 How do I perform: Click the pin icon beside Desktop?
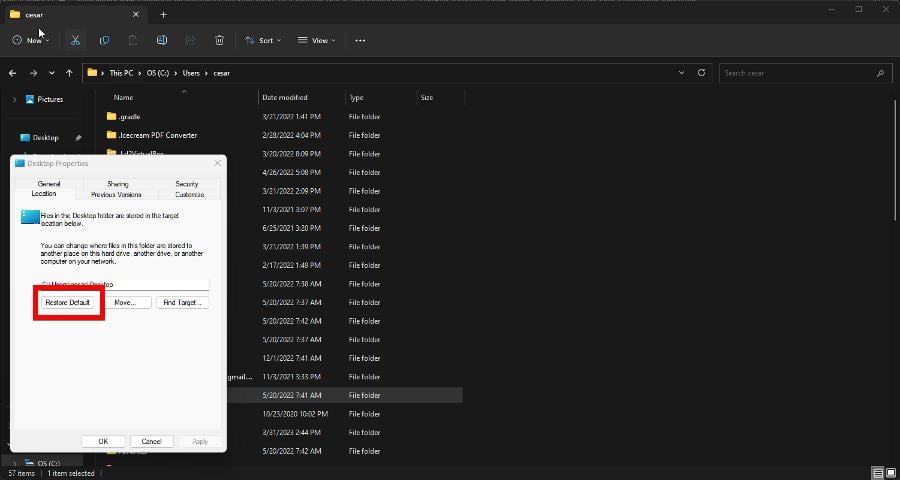tap(78, 138)
